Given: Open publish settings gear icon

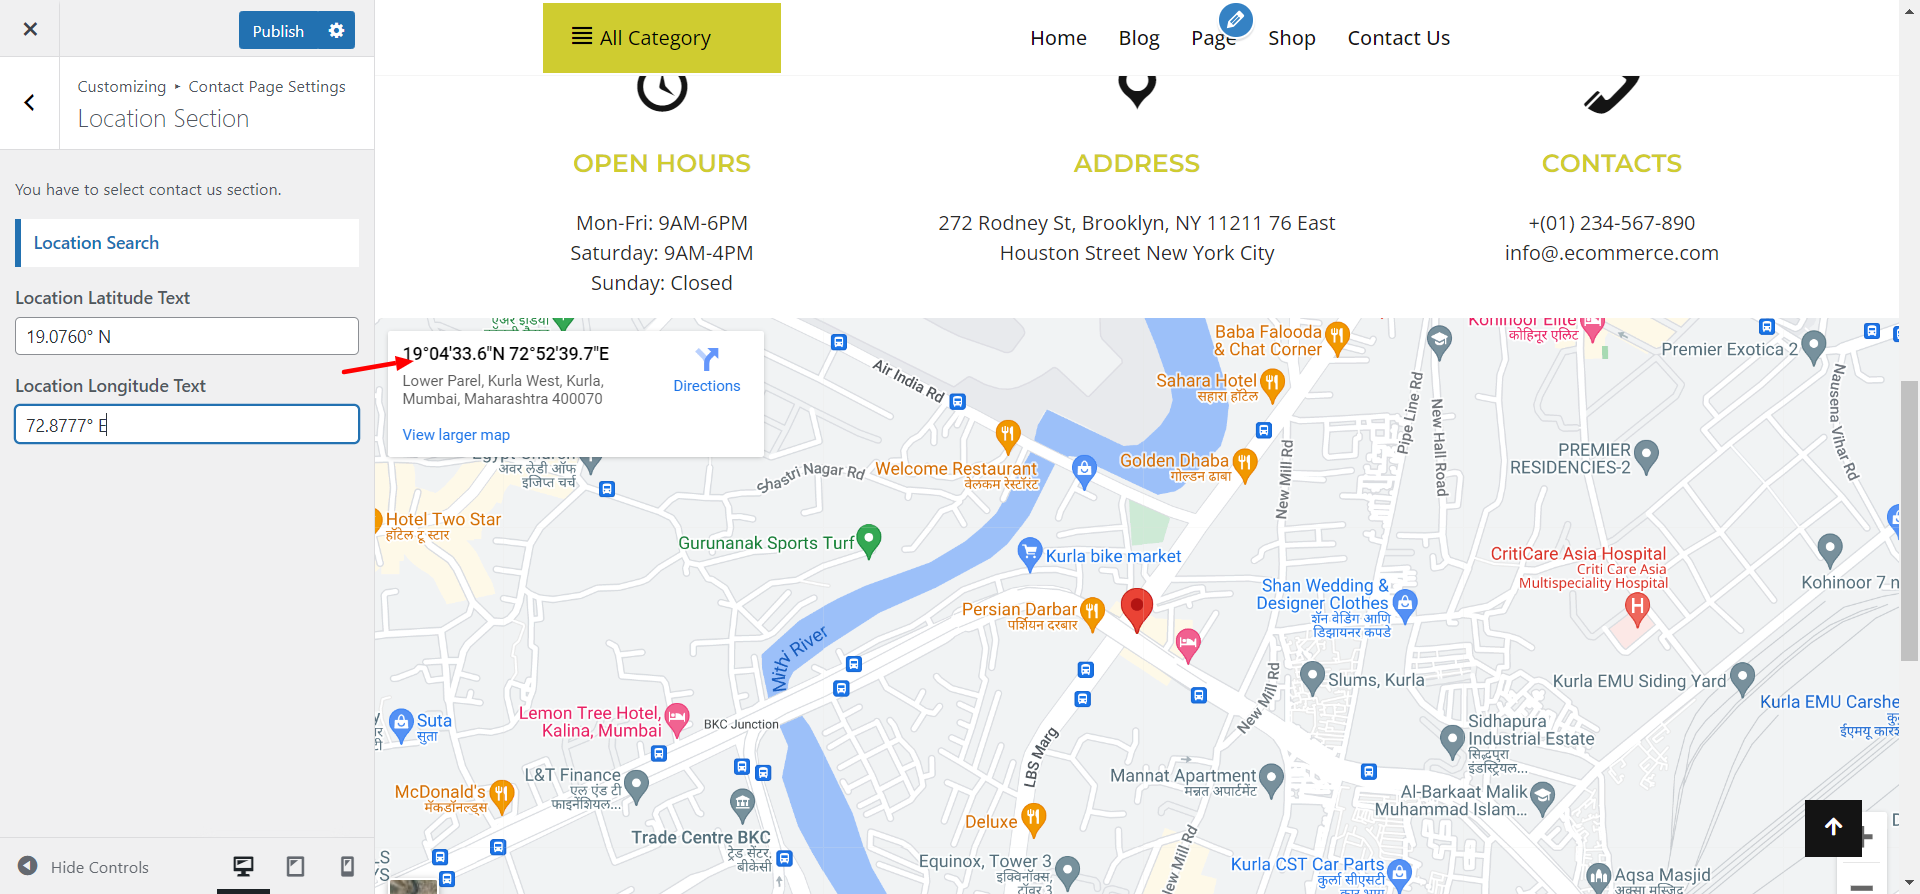Looking at the screenshot, I should coord(337,30).
